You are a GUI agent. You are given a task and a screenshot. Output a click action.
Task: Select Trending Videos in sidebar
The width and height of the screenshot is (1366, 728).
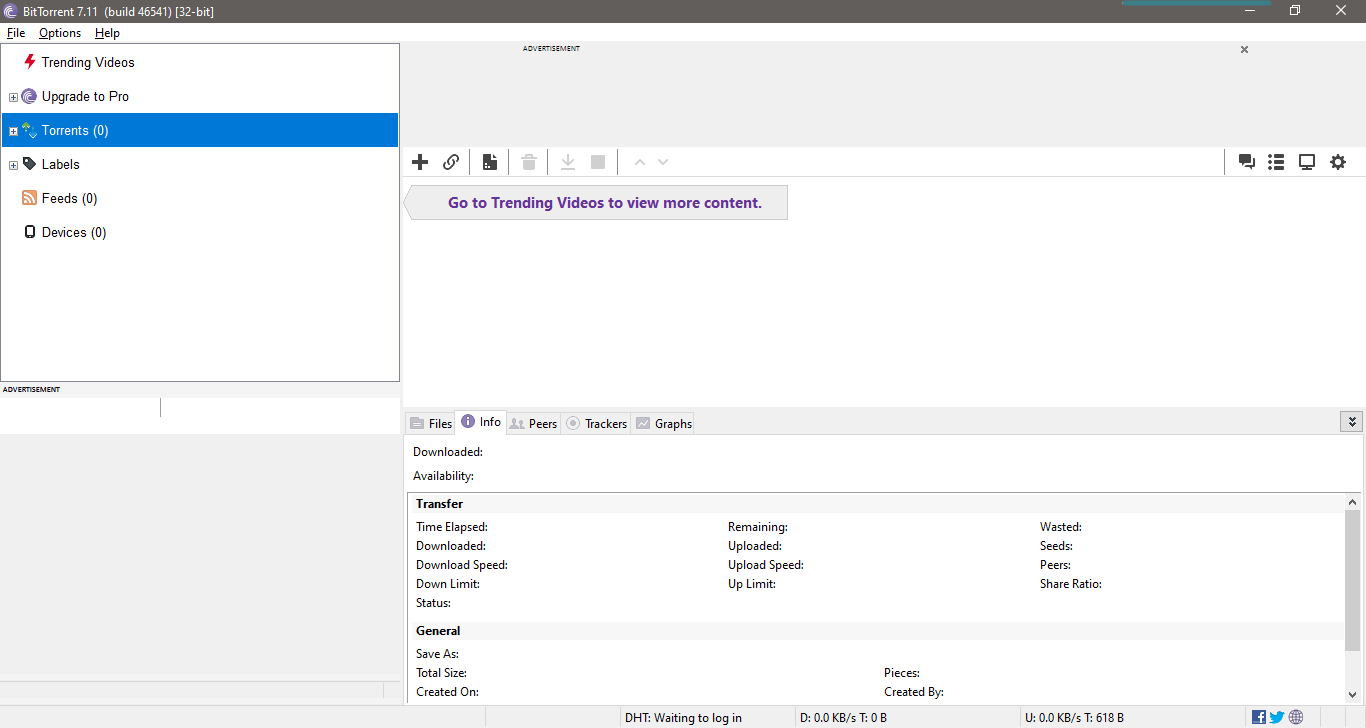[88, 62]
